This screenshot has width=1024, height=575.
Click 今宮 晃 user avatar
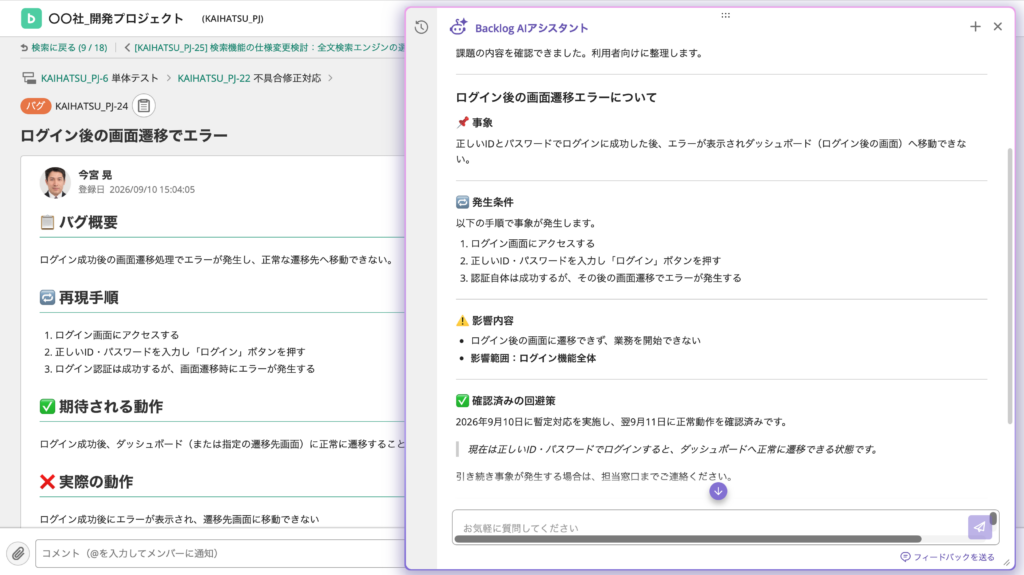(55, 182)
